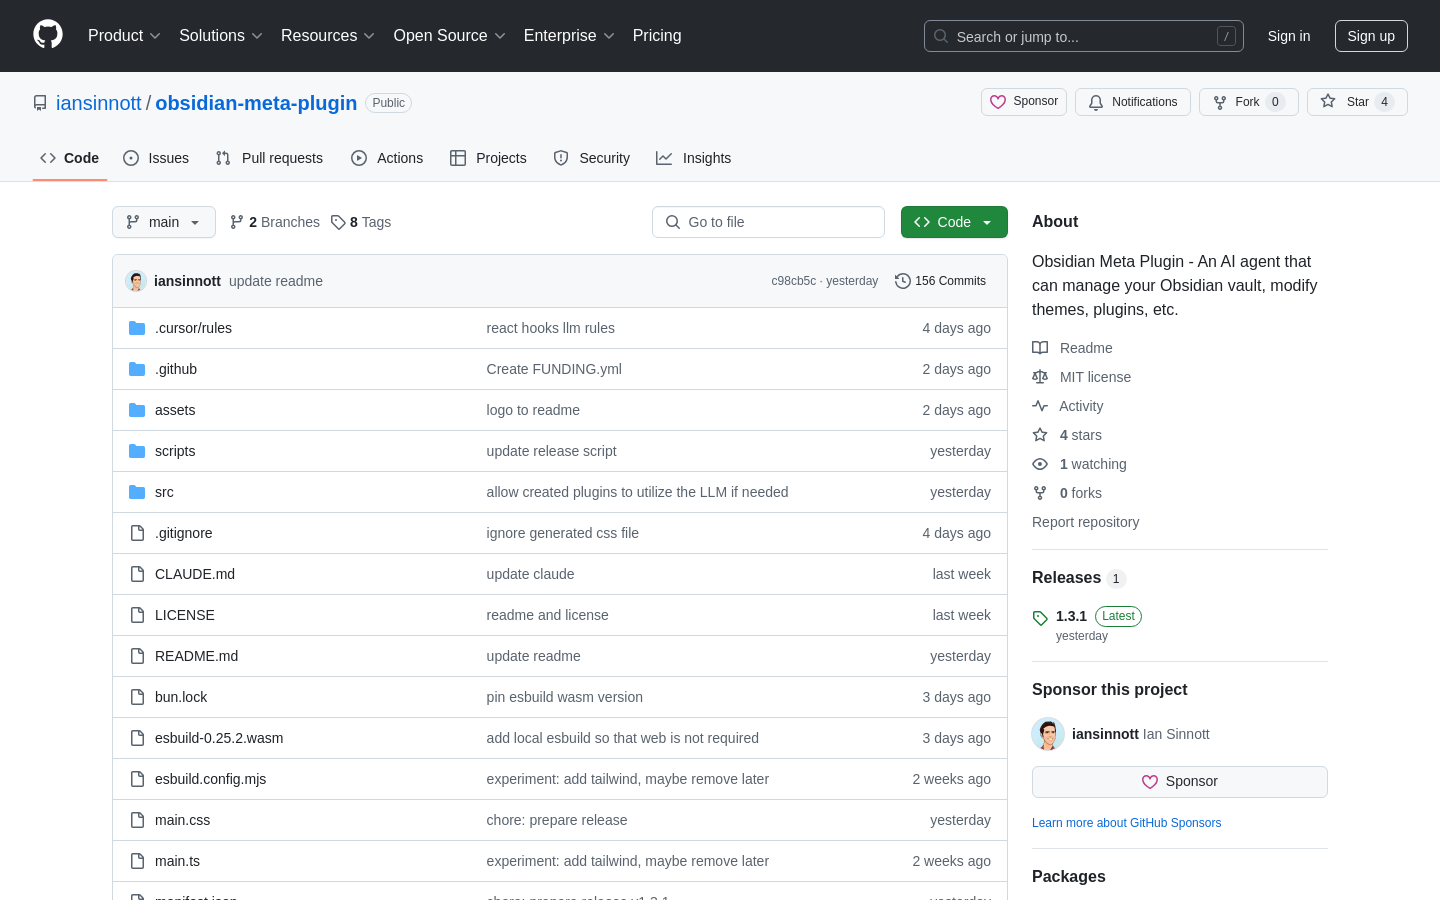Open the Actions tab
Viewport: 1440px width, 900px height.
pyautogui.click(x=387, y=158)
